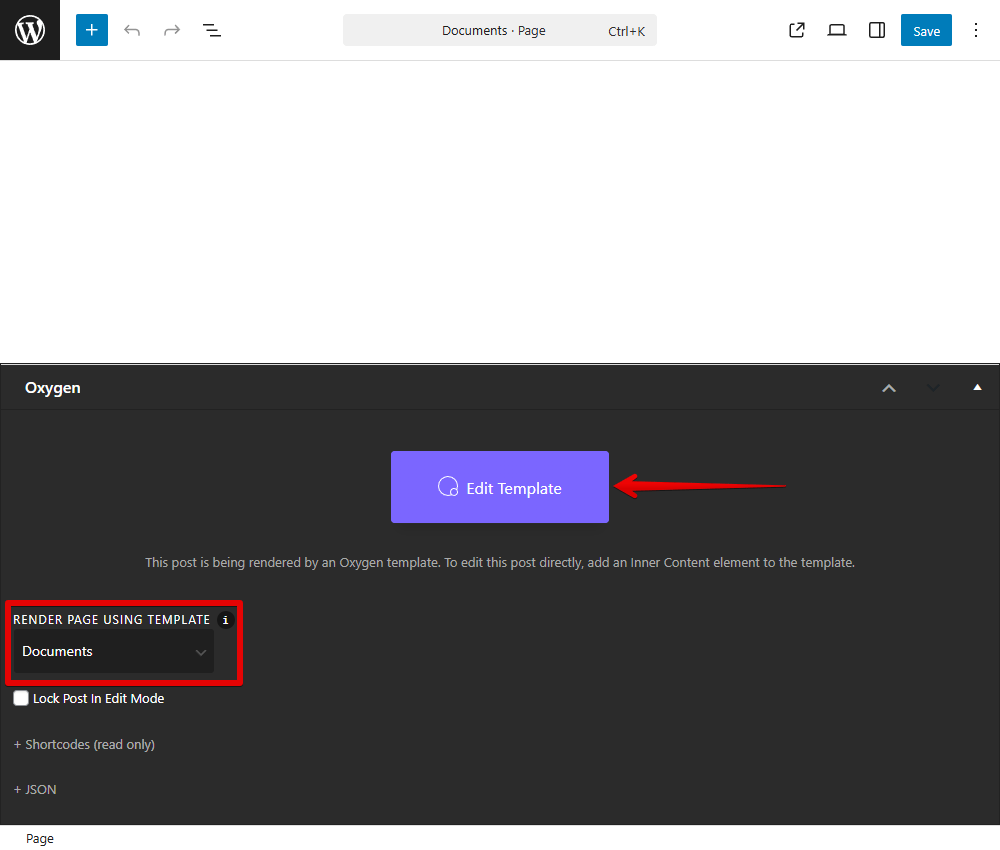Click the Redo arrow icon
Image resolution: width=1000 pixels, height=850 pixels.
click(x=172, y=30)
